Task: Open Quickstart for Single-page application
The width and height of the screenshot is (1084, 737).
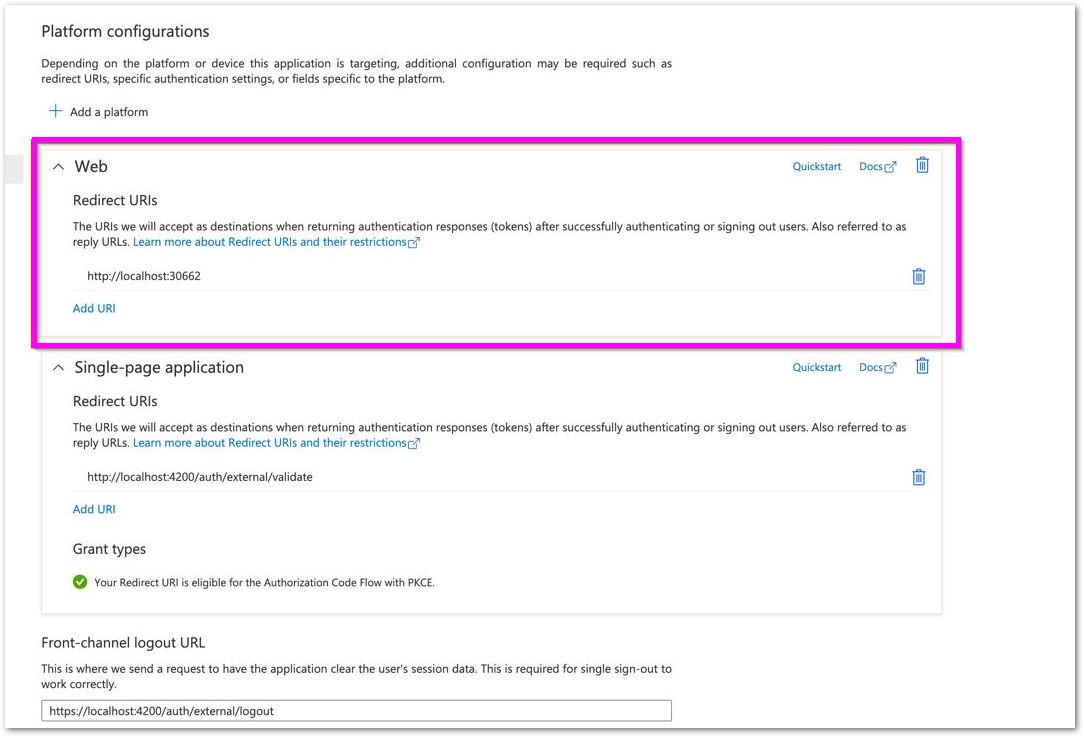Action: coord(816,368)
